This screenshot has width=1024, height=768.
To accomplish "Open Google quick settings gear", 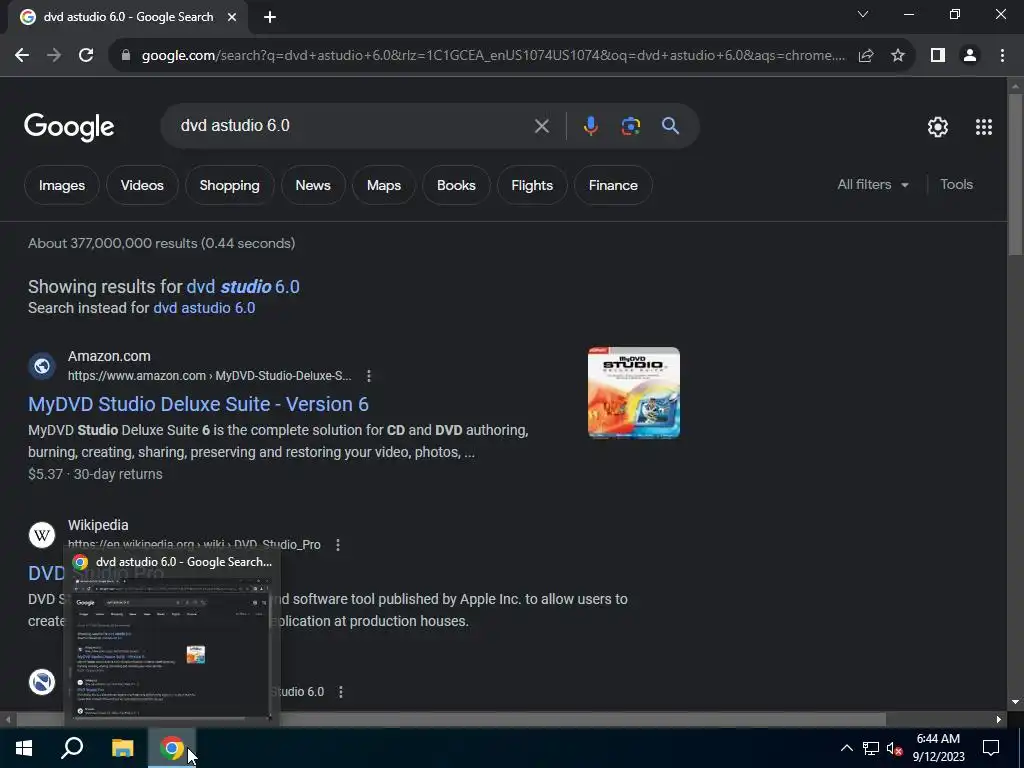I will tap(938, 127).
